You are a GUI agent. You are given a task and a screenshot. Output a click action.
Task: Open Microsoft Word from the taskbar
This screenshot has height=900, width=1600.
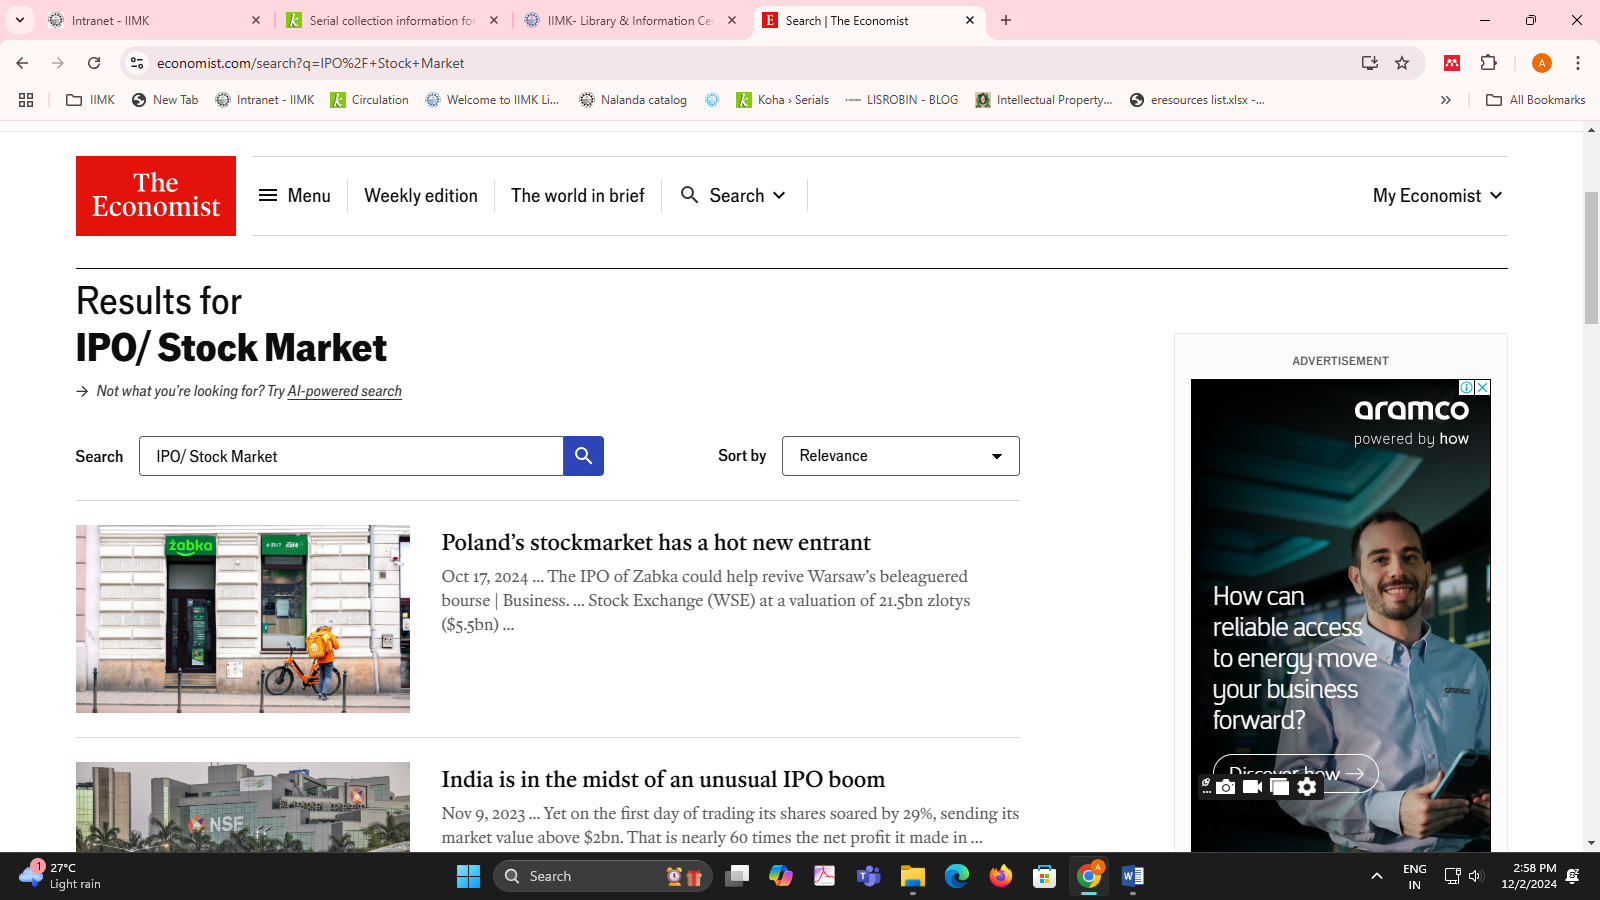click(x=1132, y=876)
